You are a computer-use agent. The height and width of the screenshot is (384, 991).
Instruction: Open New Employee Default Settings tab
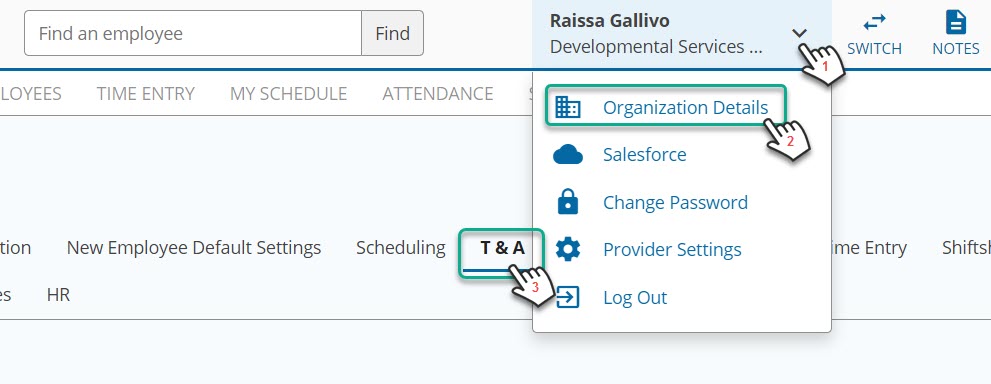pyautogui.click(x=193, y=248)
